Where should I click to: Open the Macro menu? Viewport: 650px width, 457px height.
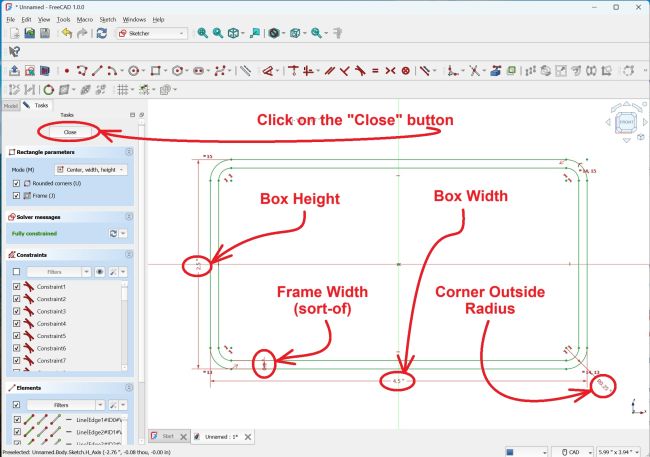pos(85,19)
